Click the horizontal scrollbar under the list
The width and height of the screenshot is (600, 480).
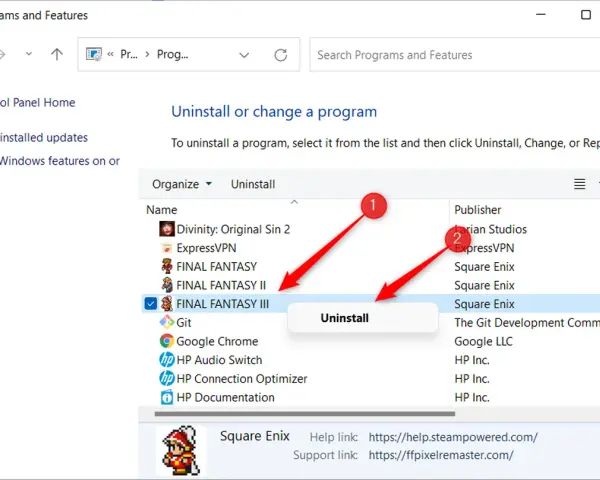(305, 414)
